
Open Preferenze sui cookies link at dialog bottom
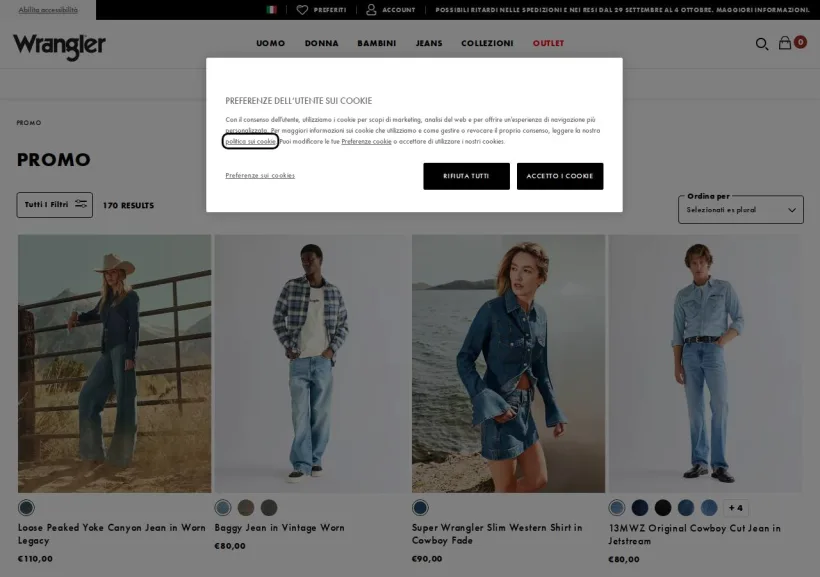point(260,175)
